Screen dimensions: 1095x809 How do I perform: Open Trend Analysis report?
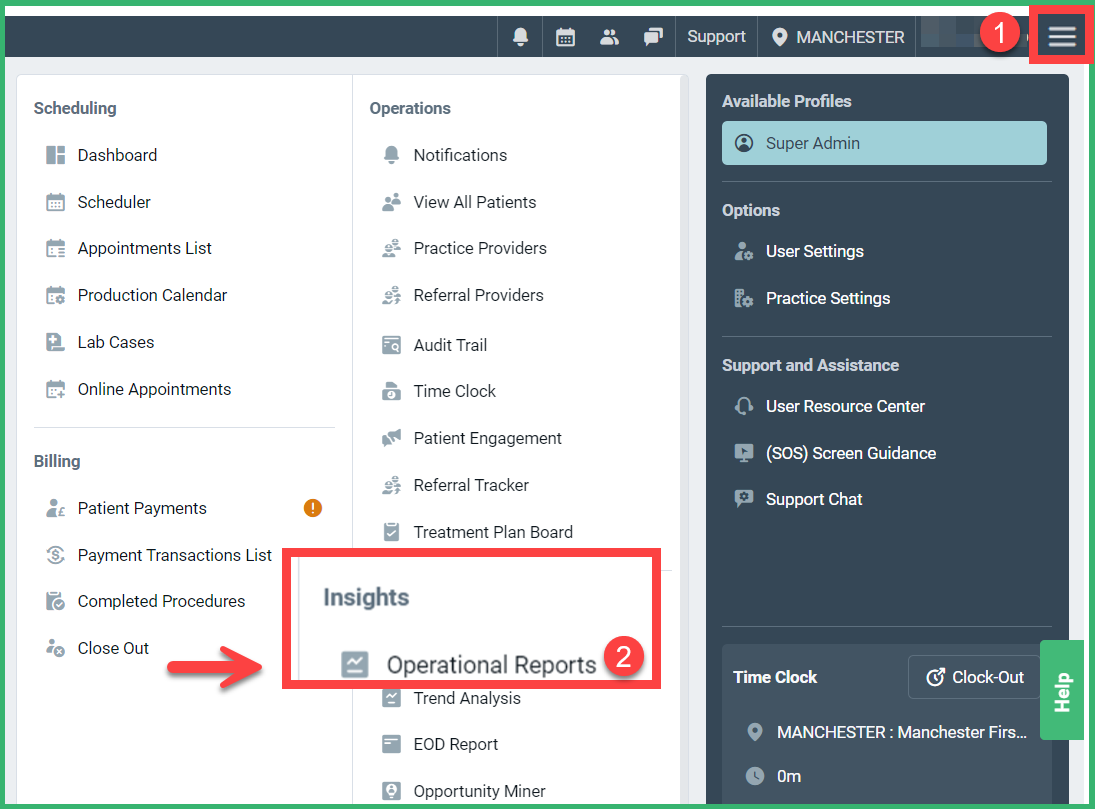467,698
